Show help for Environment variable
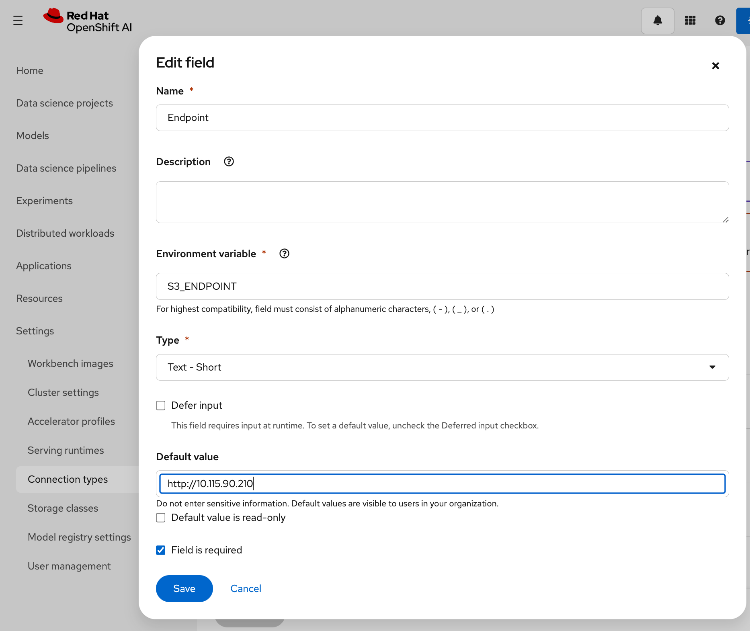 [284, 254]
